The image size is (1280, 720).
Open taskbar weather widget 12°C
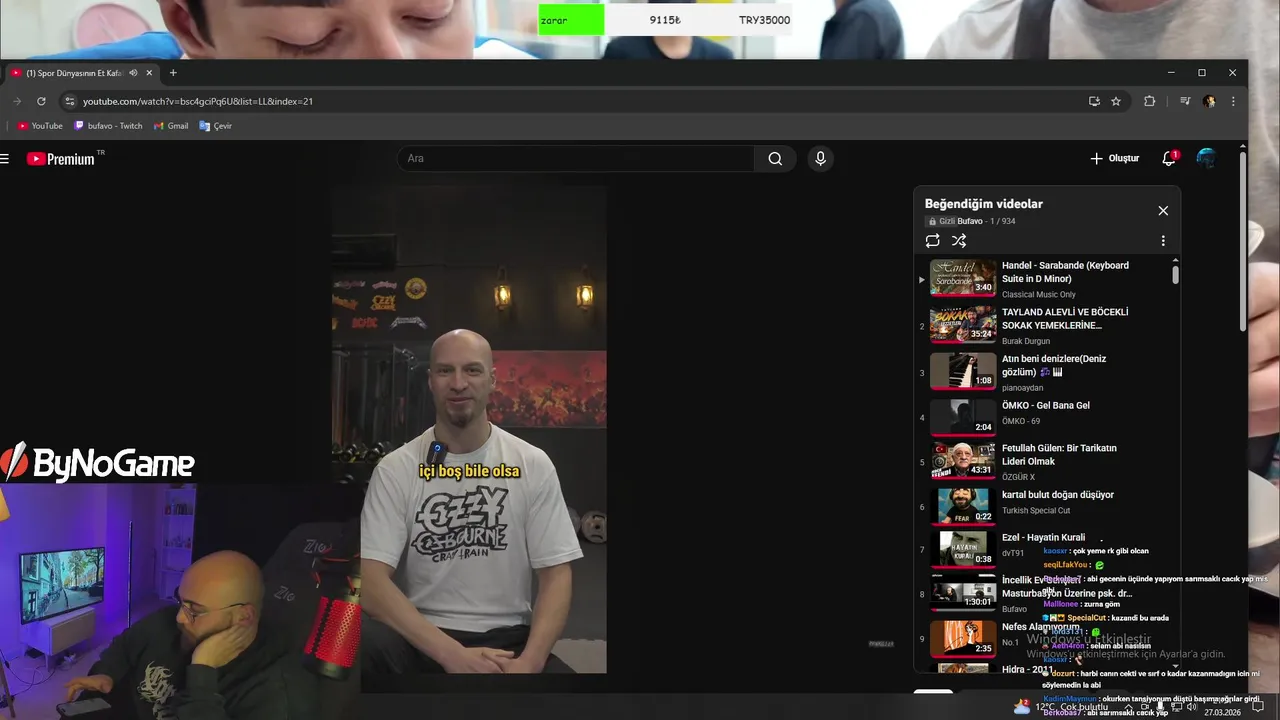click(1060, 707)
